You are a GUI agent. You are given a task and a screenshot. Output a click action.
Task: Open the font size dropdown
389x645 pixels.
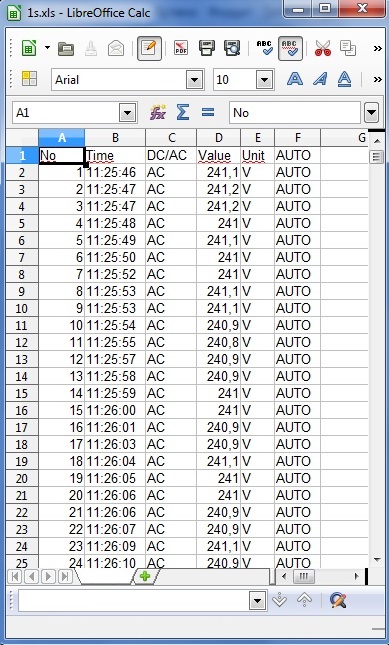pyautogui.click(x=265, y=79)
